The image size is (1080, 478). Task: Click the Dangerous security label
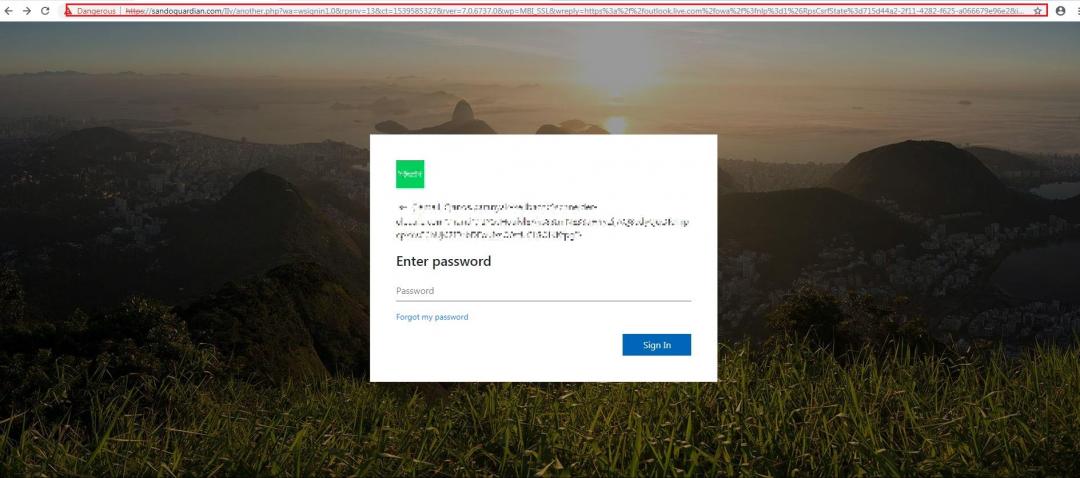[96, 11]
